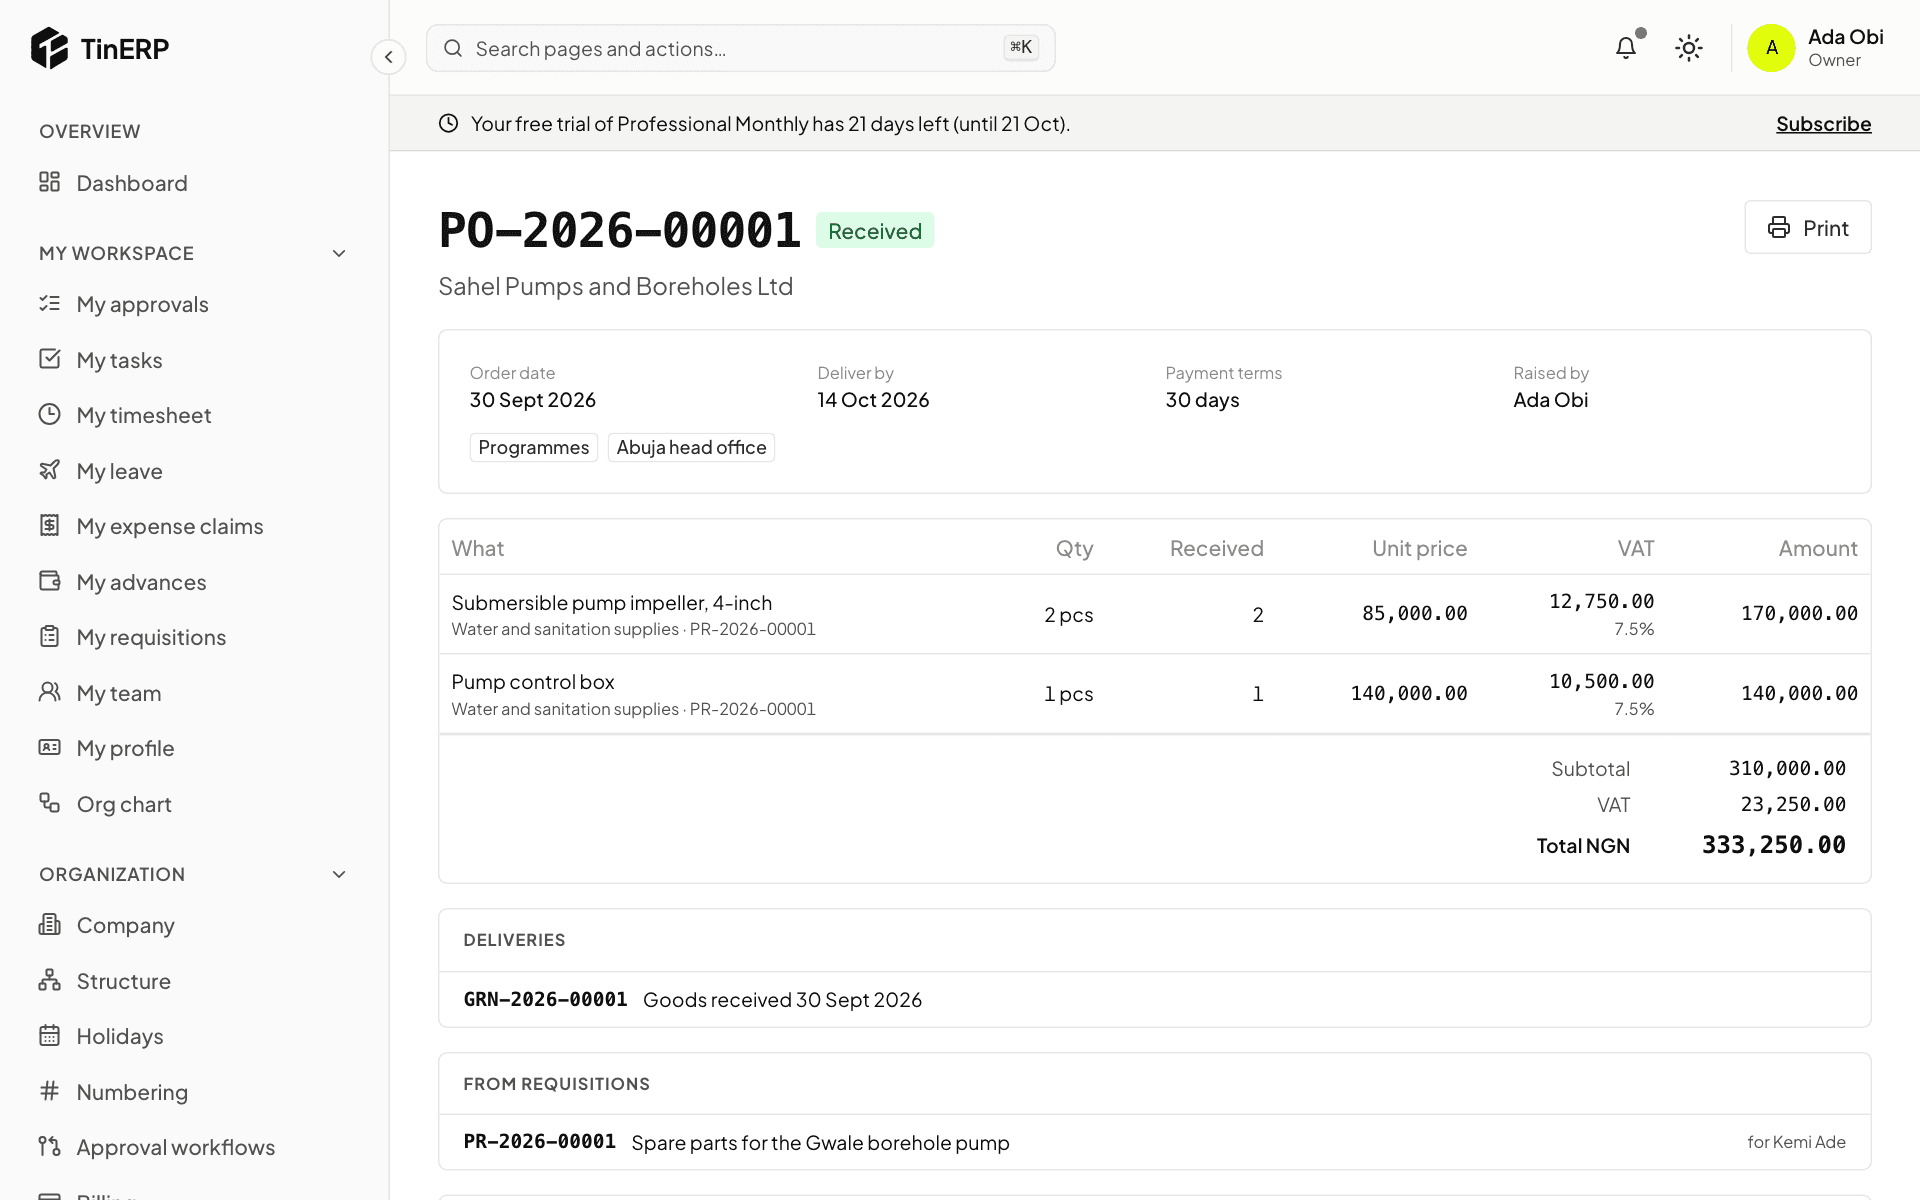Click the Programmes tag

click(x=534, y=447)
